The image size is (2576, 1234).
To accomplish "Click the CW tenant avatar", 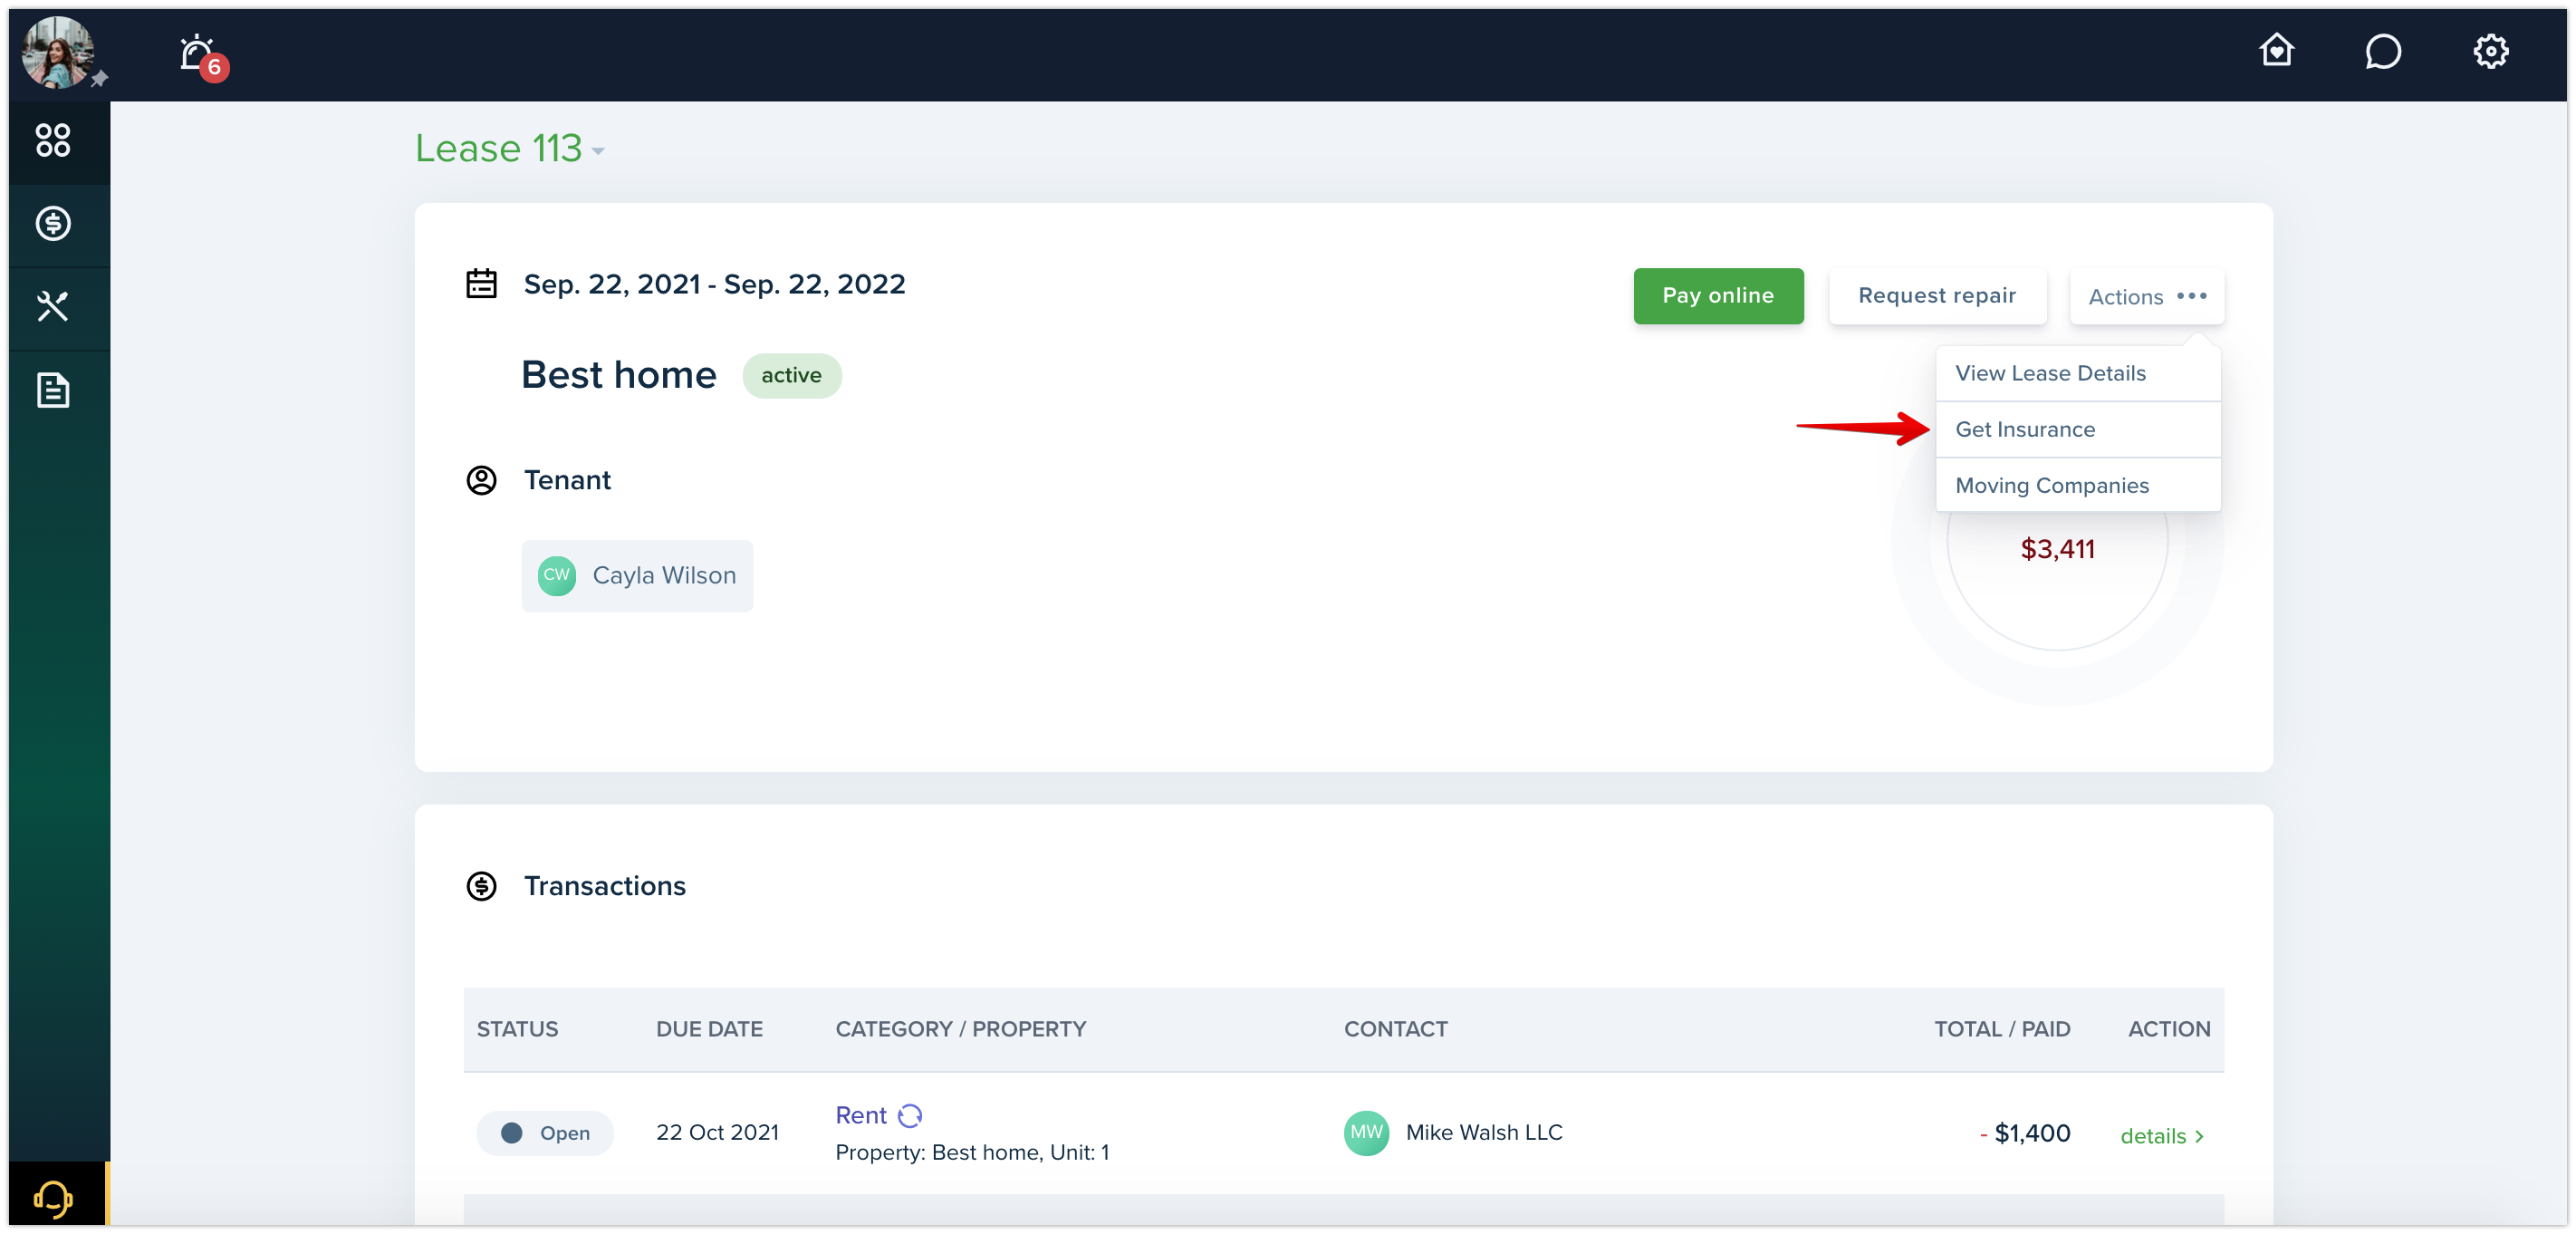I will coord(556,575).
